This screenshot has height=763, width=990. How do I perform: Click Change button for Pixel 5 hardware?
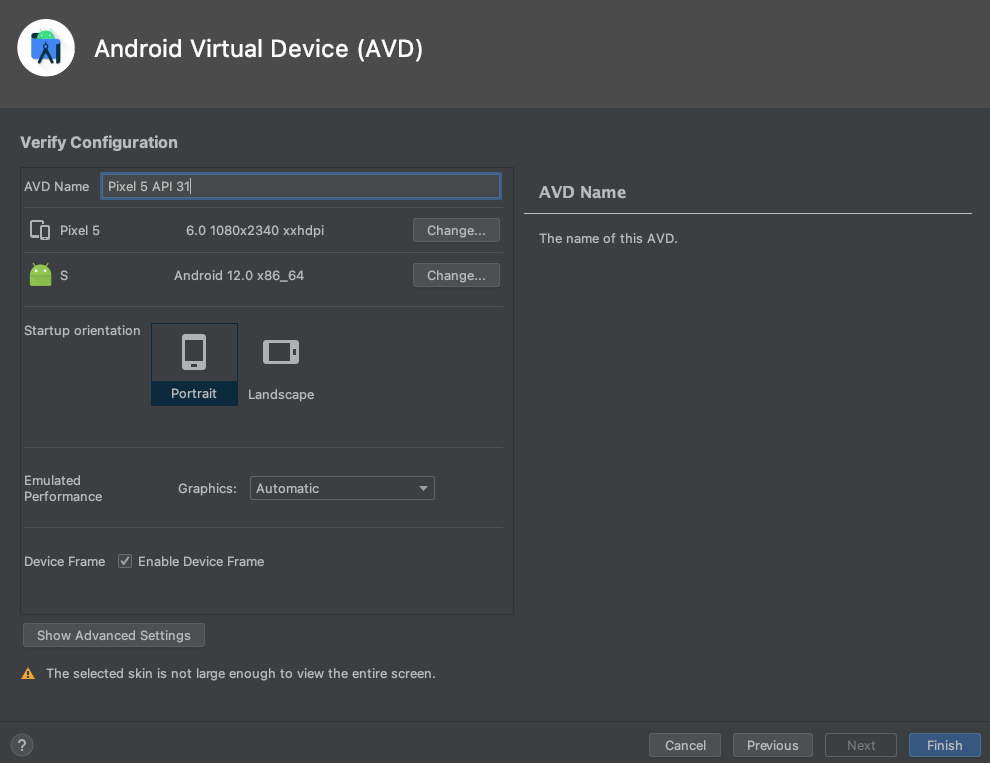click(456, 231)
